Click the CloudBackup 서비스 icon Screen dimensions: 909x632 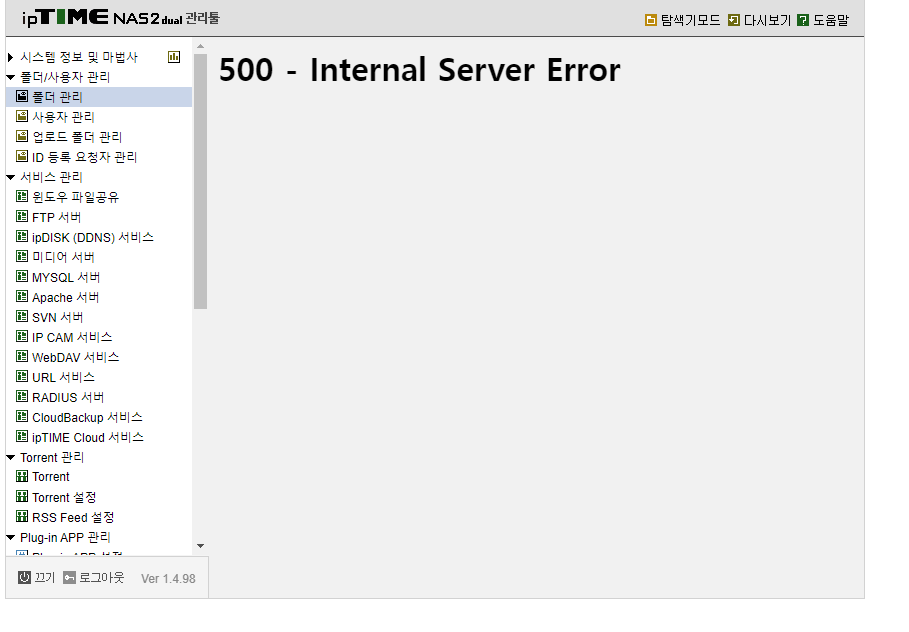[22, 416]
